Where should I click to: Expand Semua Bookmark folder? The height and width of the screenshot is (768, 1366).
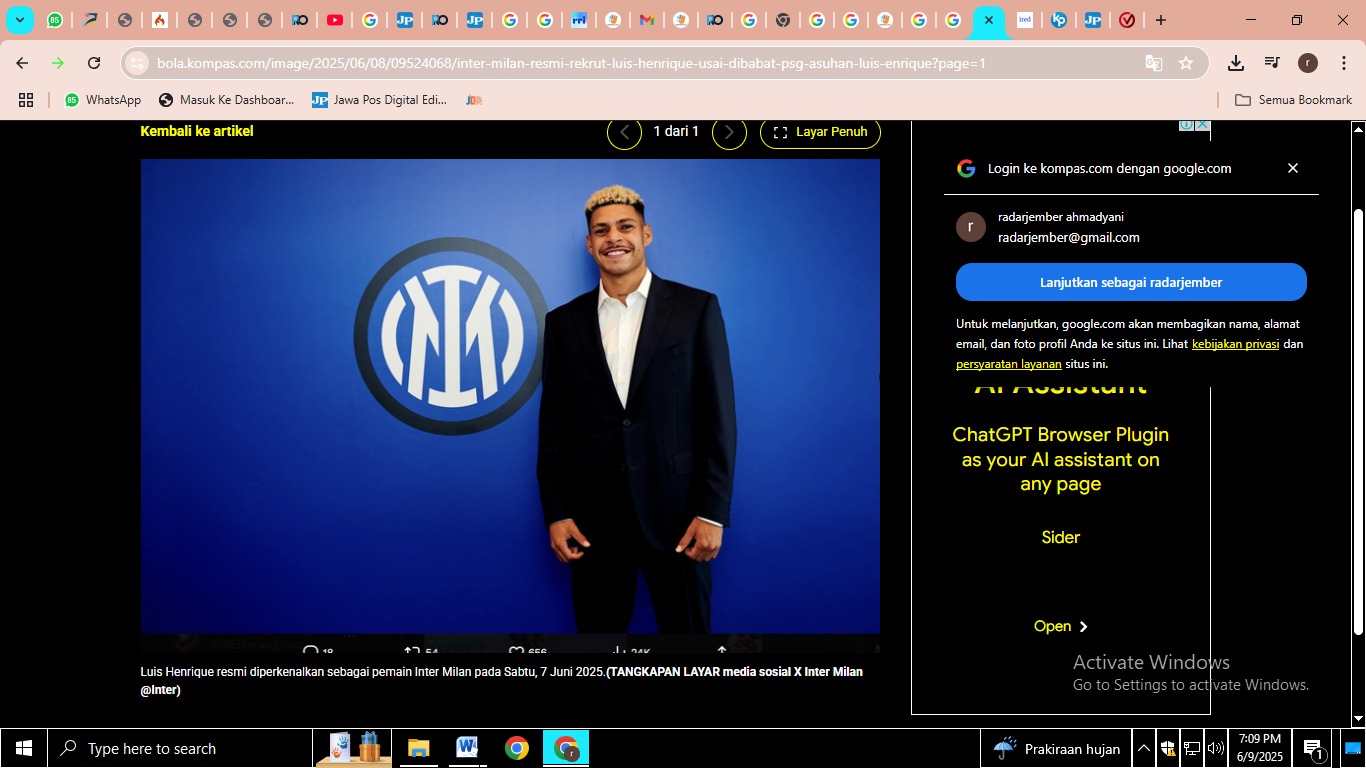click(1293, 100)
